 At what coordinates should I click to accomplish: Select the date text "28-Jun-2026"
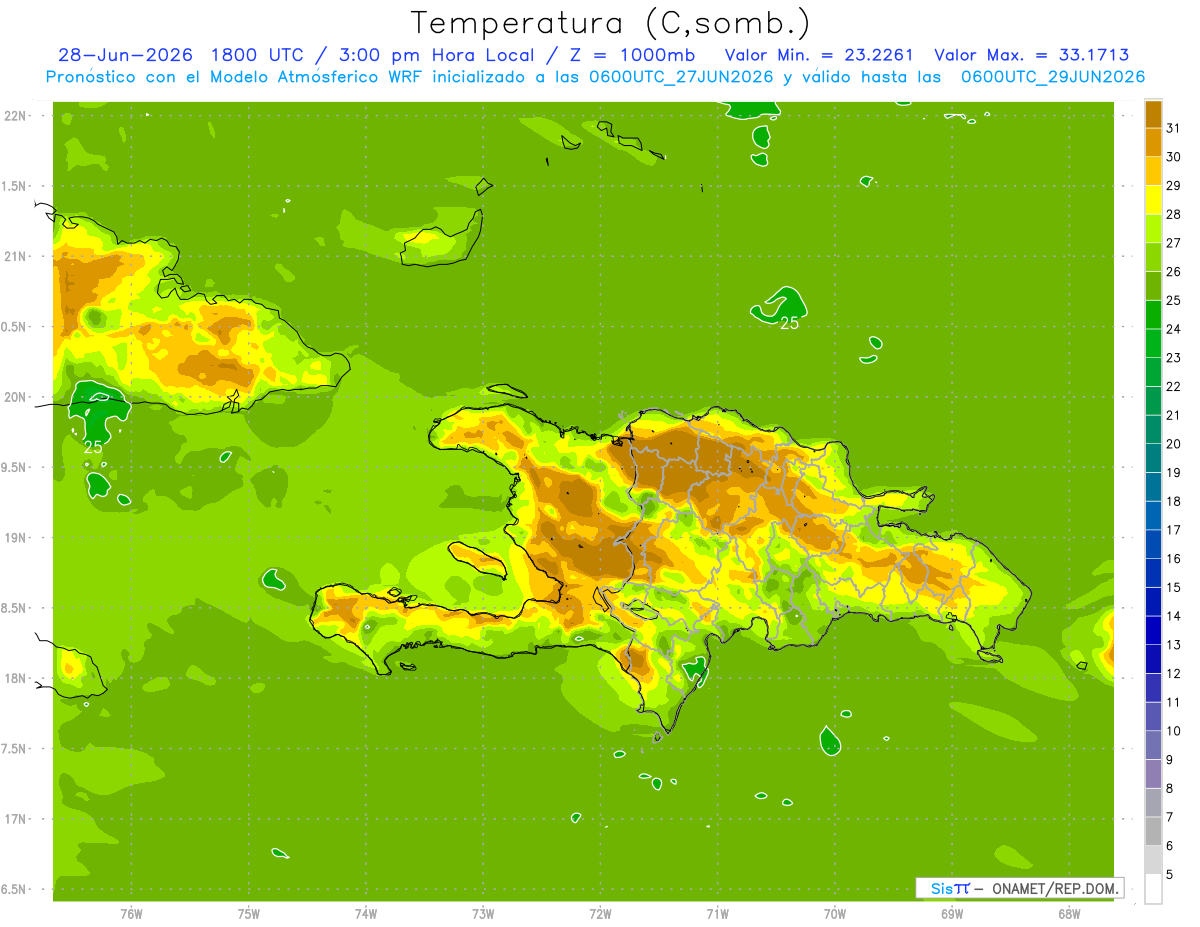[x=123, y=55]
